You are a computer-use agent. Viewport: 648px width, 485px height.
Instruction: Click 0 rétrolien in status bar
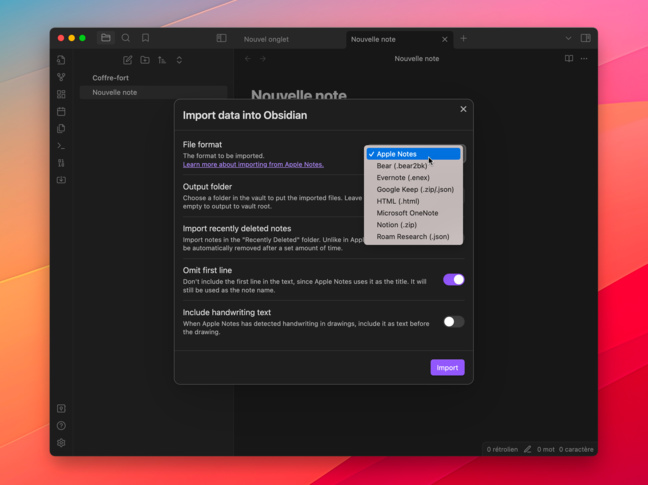(x=502, y=449)
